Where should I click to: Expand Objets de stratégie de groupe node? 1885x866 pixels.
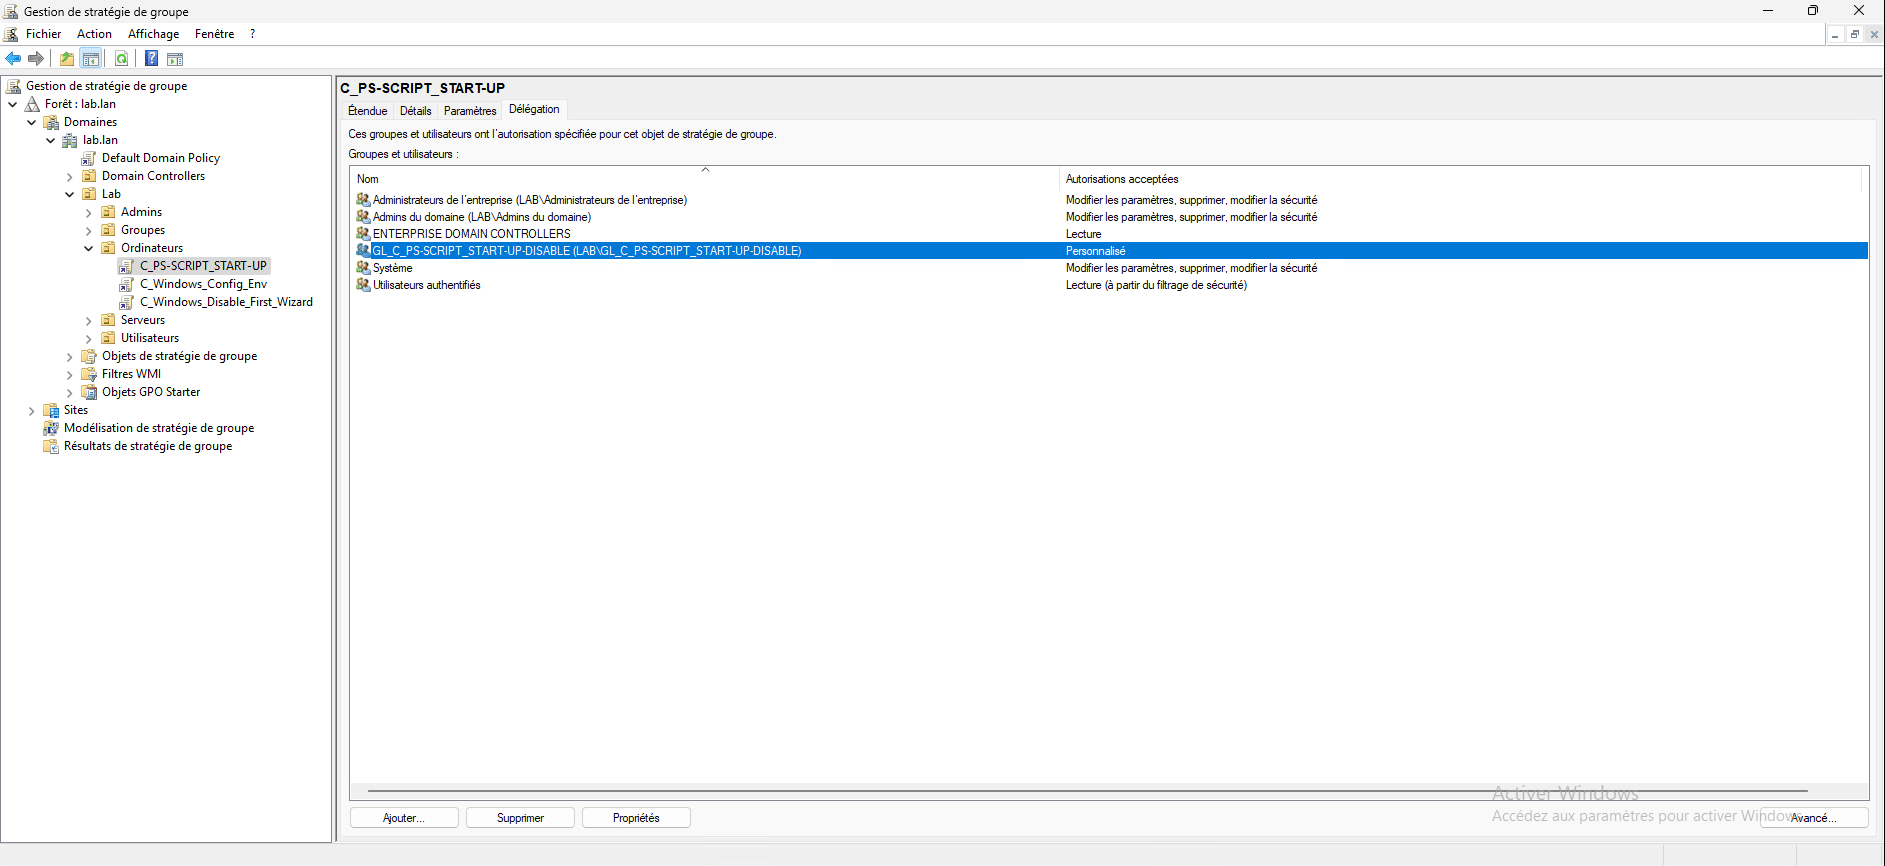click(69, 357)
